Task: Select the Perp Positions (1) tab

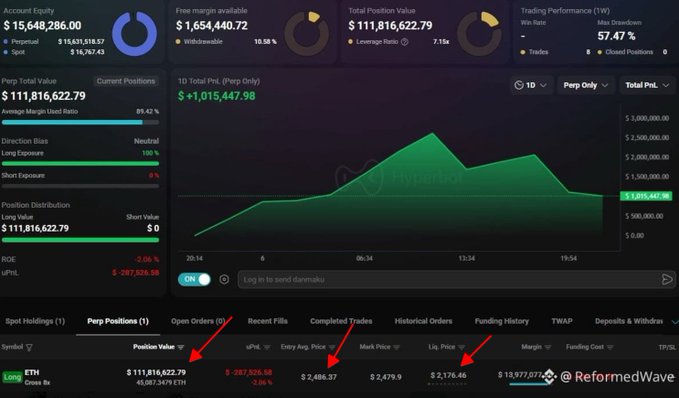Action: point(118,321)
